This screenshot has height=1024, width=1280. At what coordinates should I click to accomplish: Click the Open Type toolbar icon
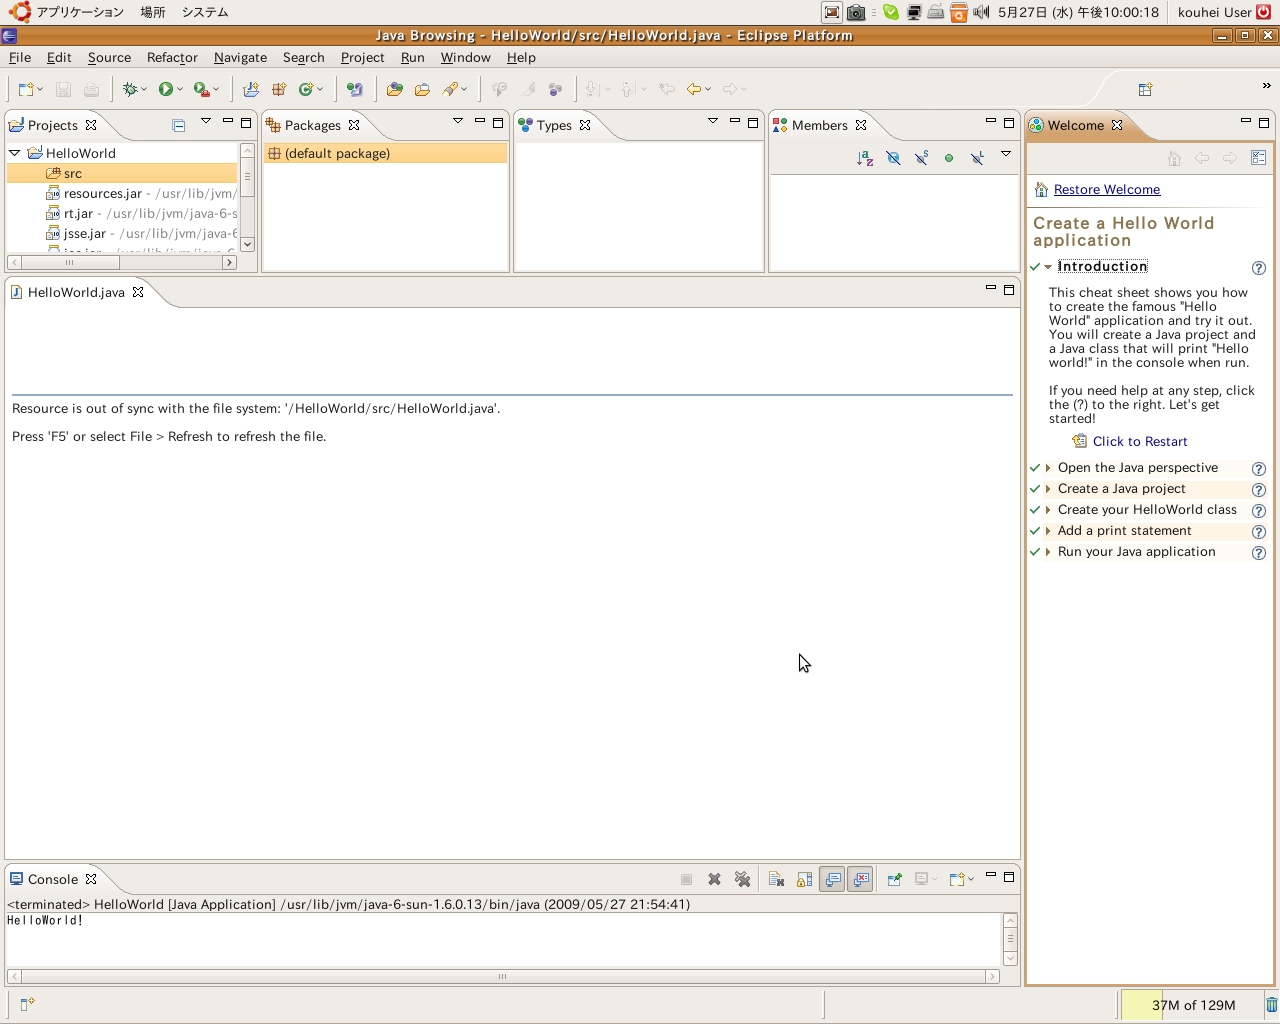click(394, 90)
